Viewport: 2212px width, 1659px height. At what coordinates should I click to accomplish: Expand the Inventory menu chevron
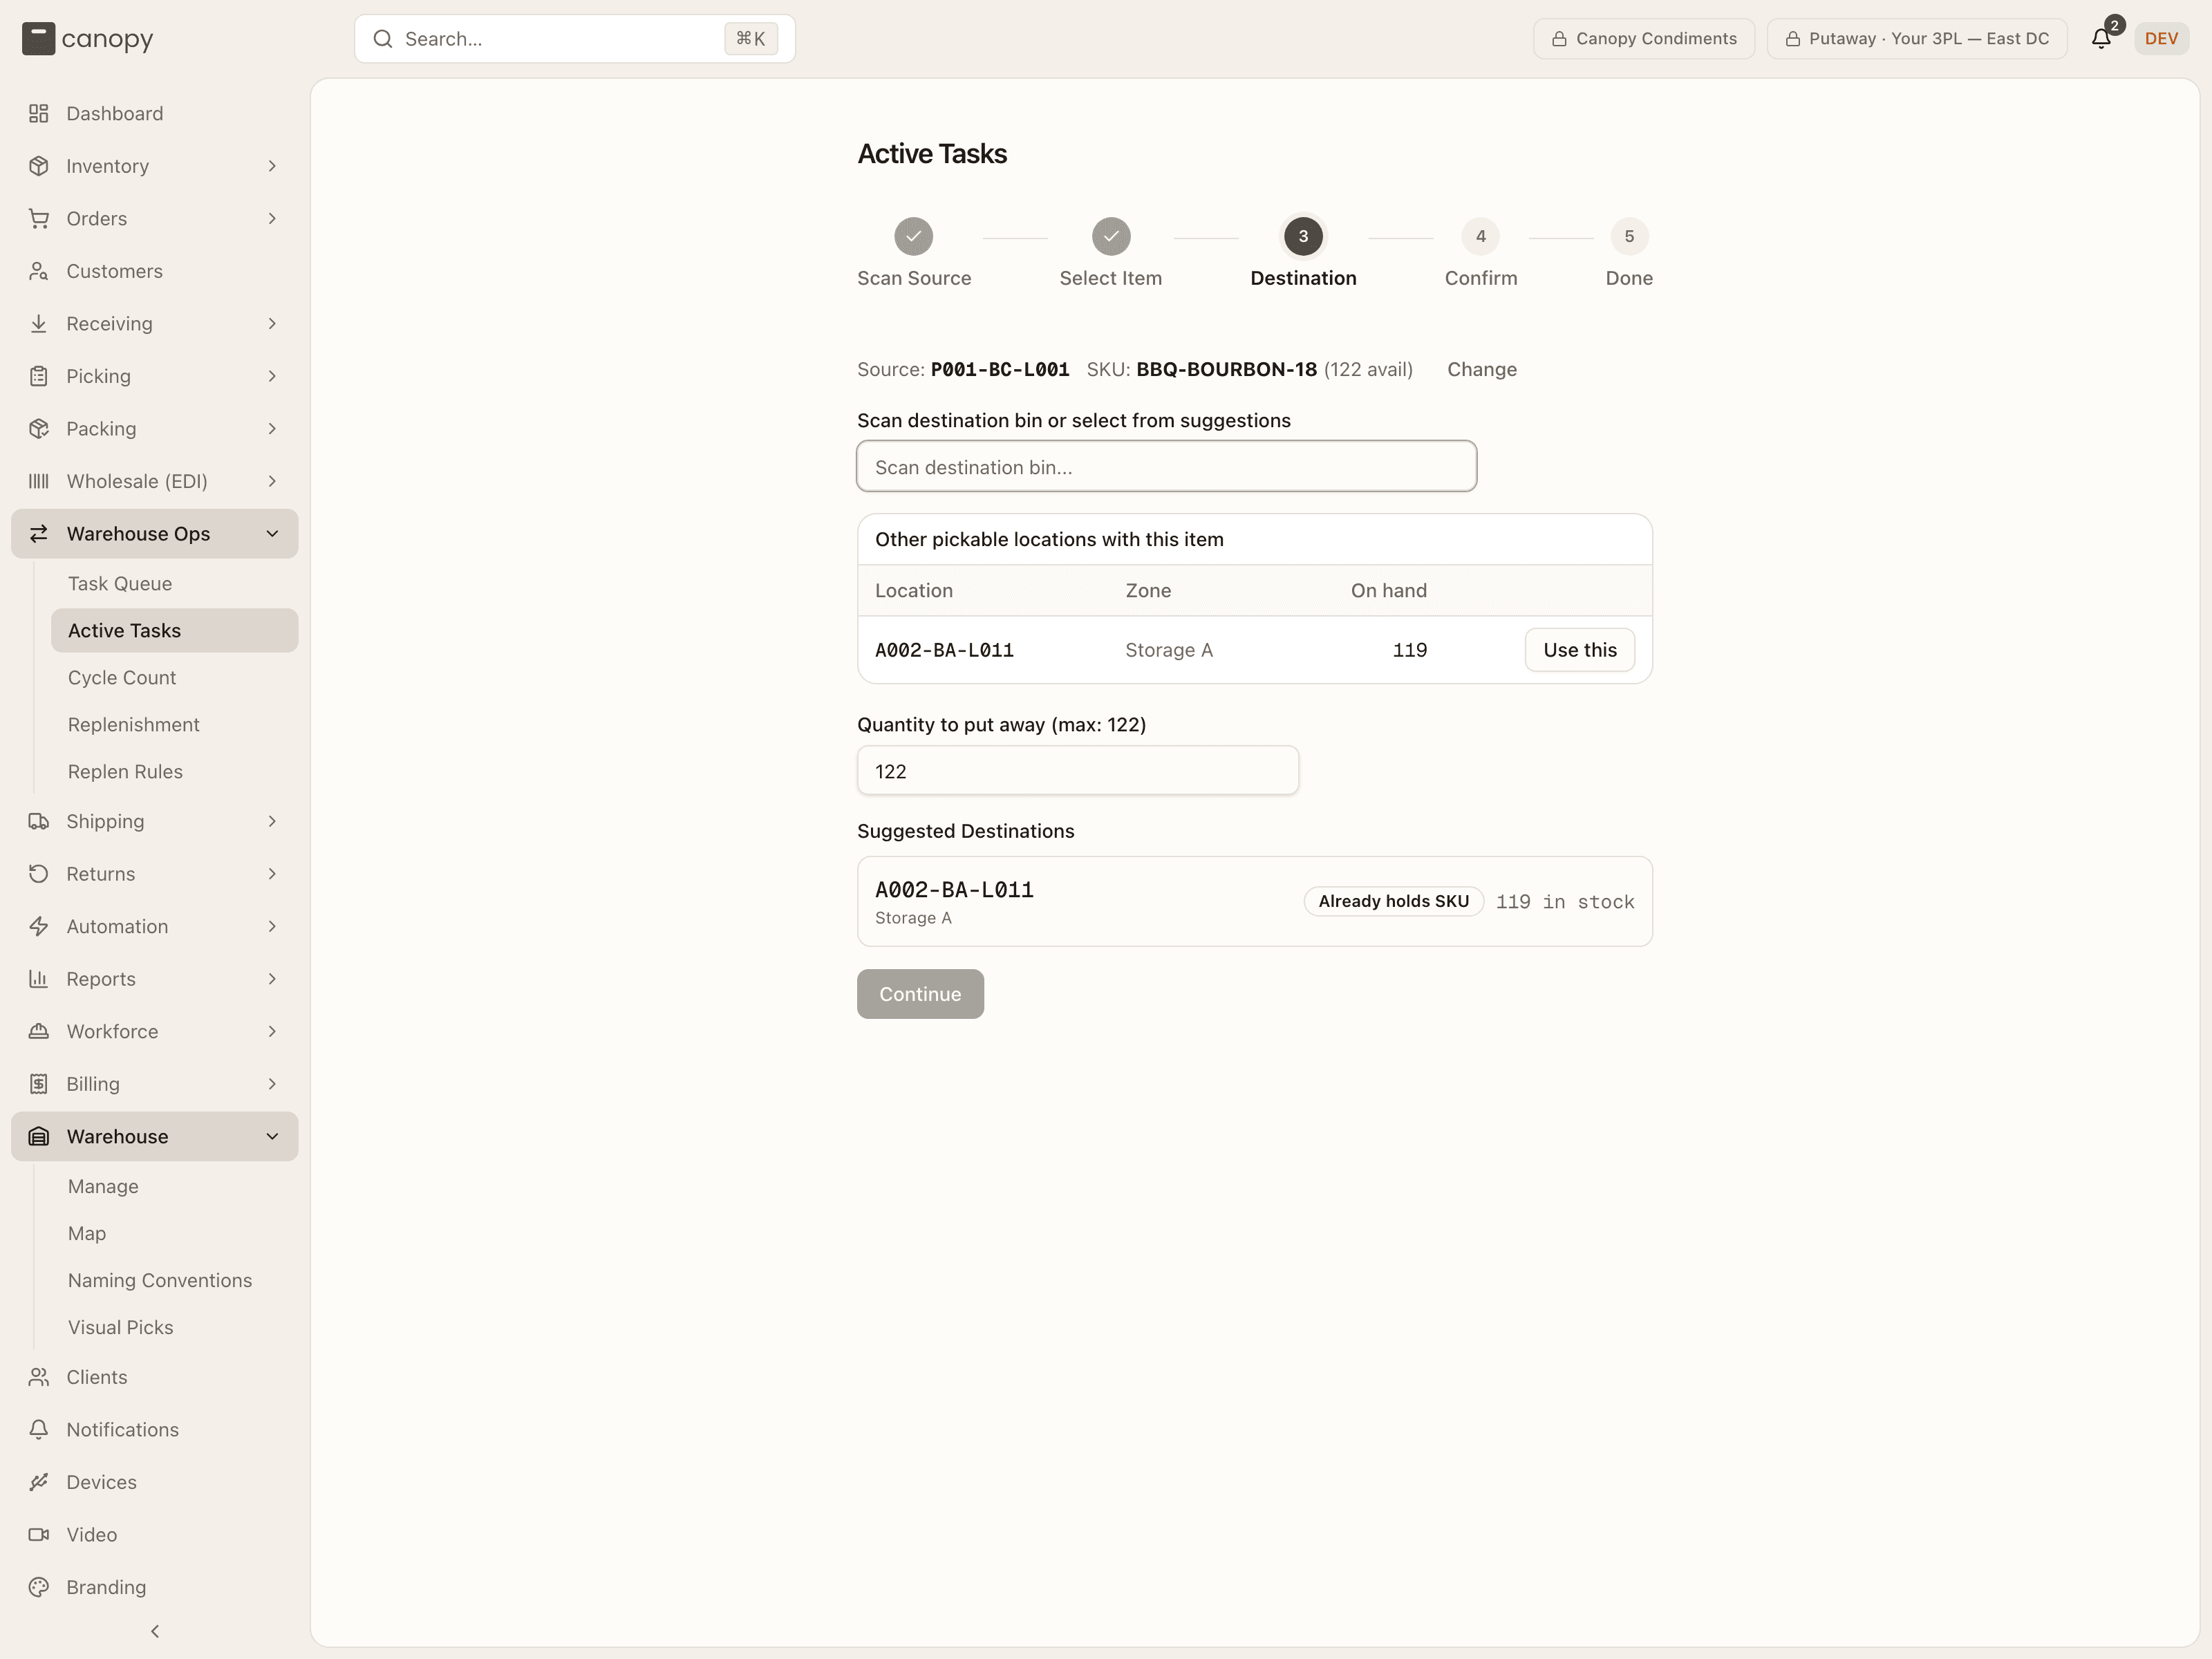click(272, 166)
